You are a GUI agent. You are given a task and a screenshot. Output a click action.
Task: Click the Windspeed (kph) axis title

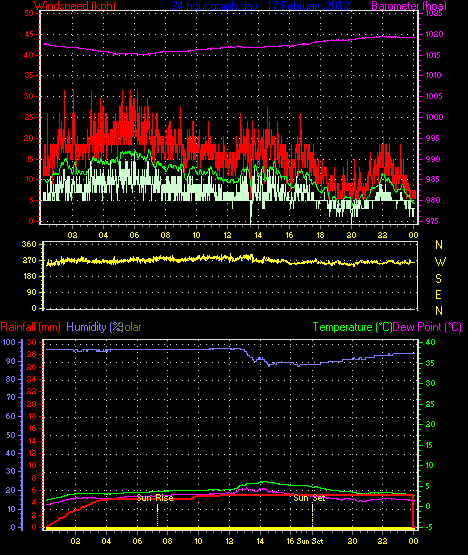click(75, 5)
